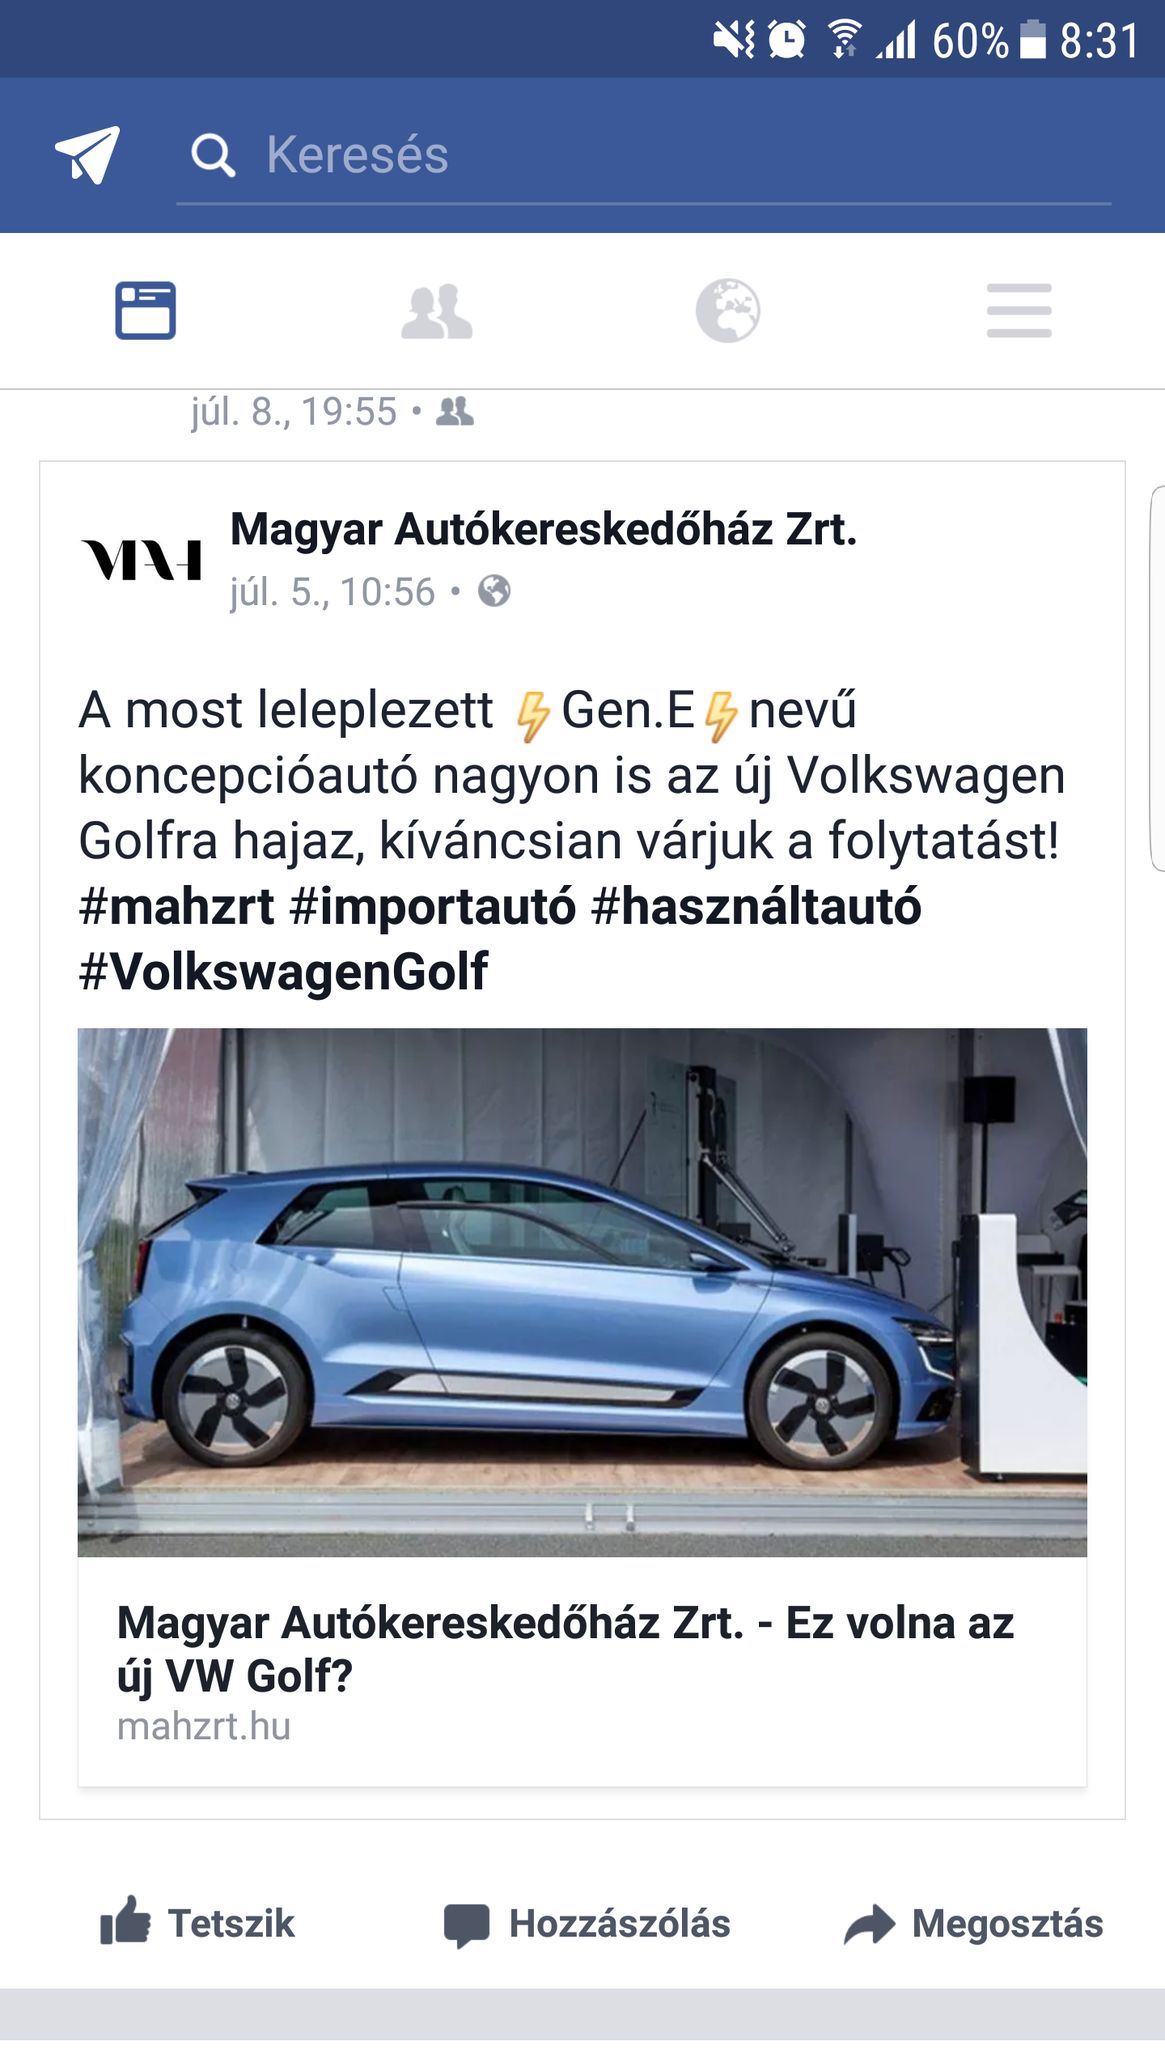Open the #VolkswagenGolf hashtag

(x=283, y=971)
